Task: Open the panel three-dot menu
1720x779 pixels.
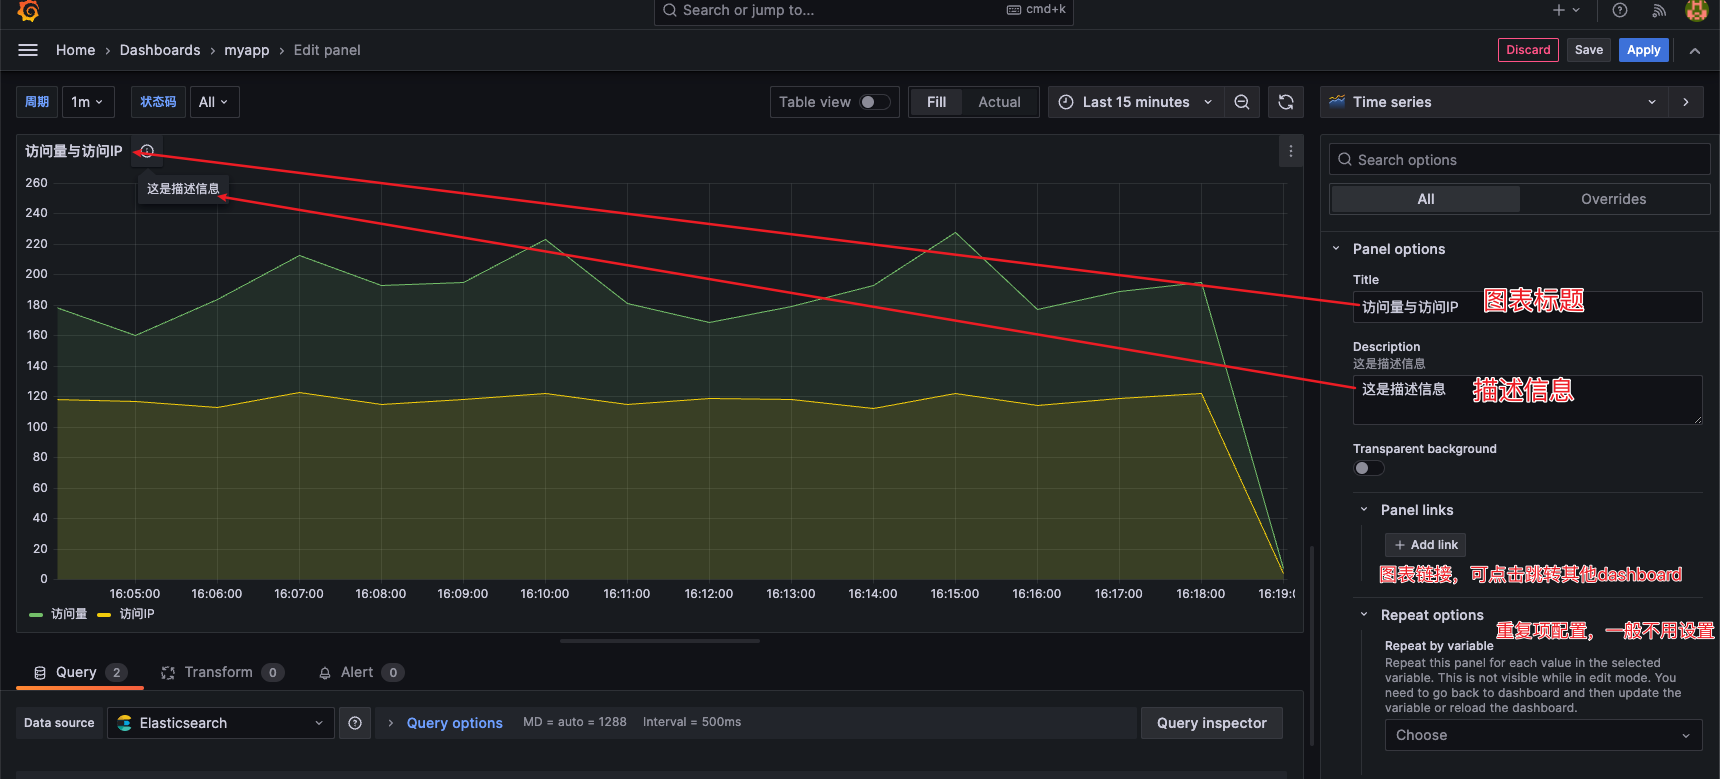Action: click(1291, 151)
